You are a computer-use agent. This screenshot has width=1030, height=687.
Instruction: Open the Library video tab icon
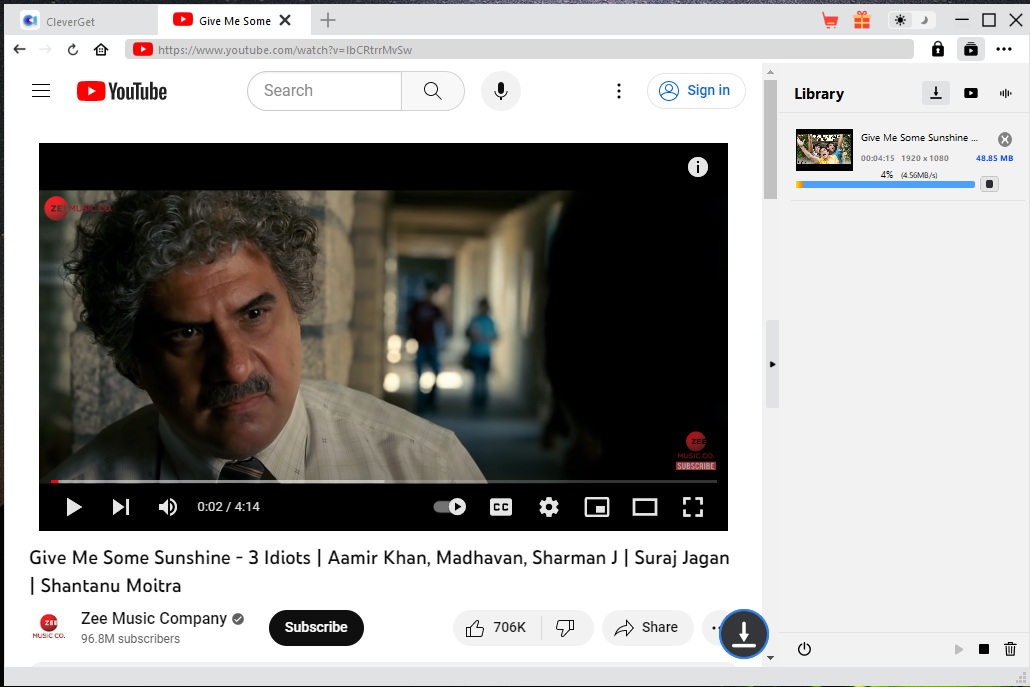pyautogui.click(x=970, y=93)
